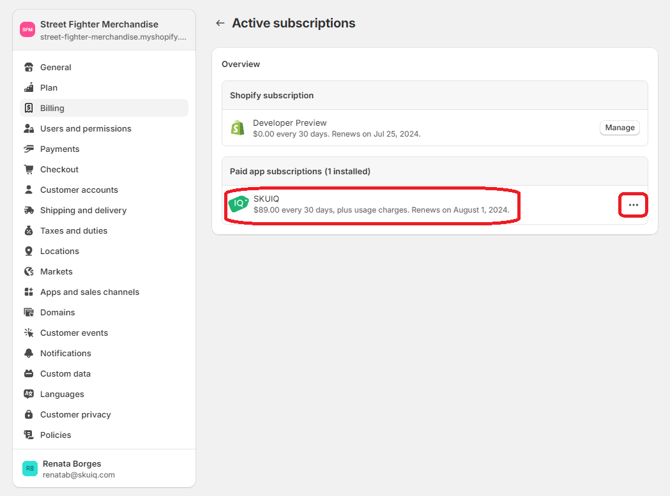670x496 pixels.
Task: Open the General settings page
Action: pyautogui.click(x=104, y=67)
